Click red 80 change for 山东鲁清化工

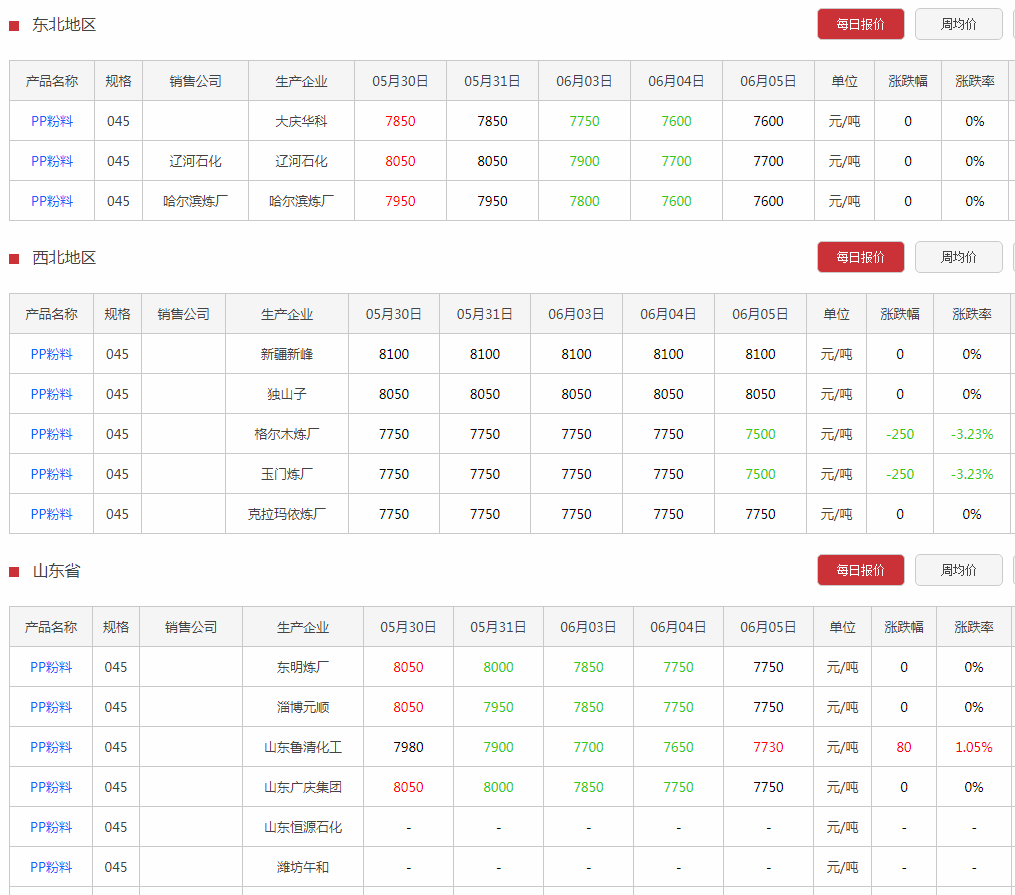(x=904, y=747)
